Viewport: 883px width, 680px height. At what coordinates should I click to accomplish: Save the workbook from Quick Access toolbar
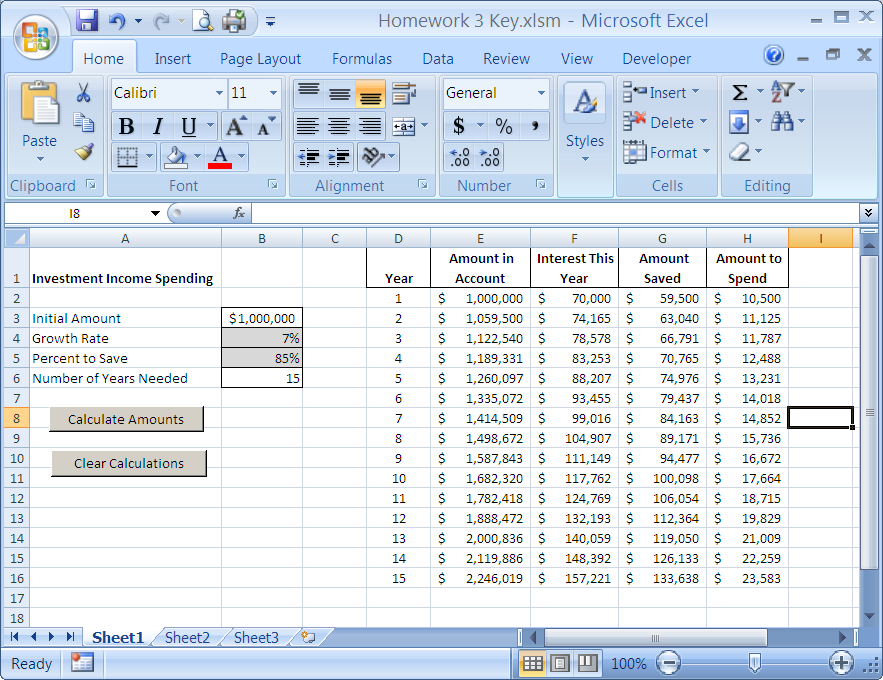[x=87, y=20]
